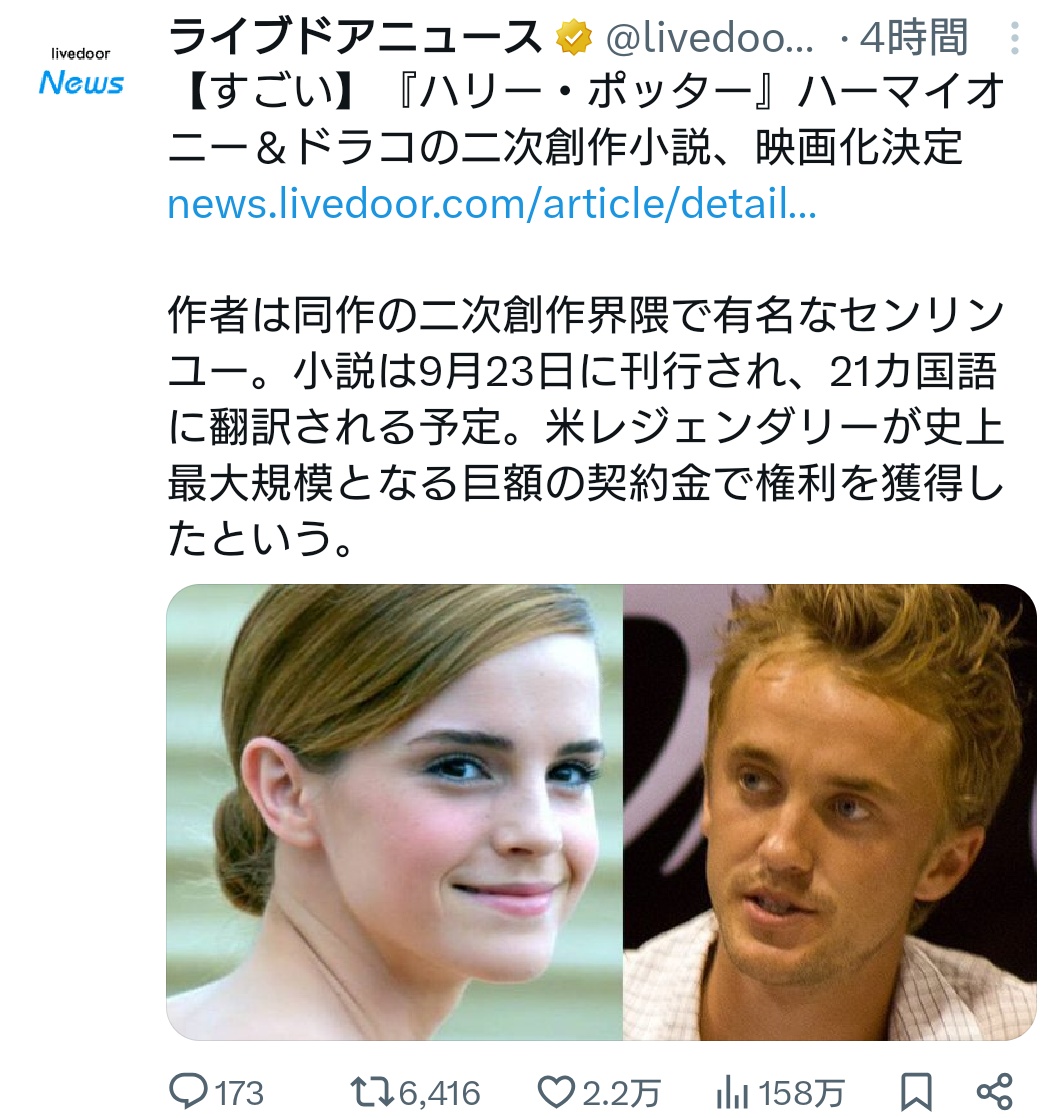Open the news.livedoor.com article link

click(492, 204)
